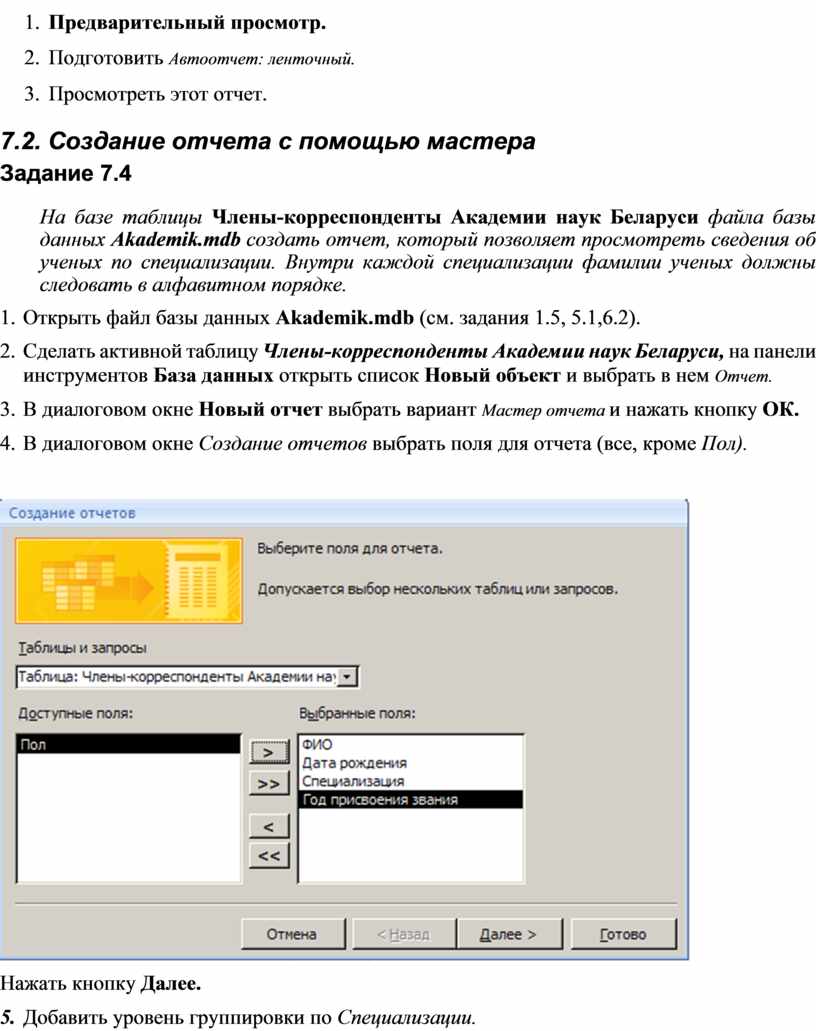Click the Отмена button

click(293, 934)
